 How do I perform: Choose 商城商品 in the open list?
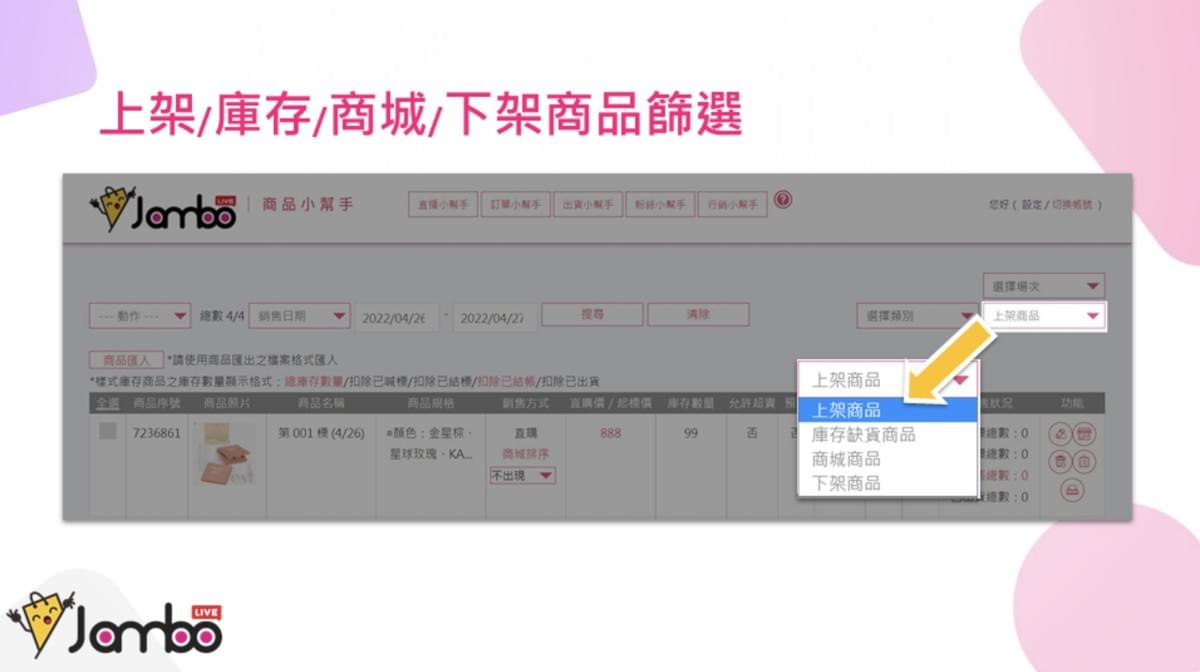(887, 459)
